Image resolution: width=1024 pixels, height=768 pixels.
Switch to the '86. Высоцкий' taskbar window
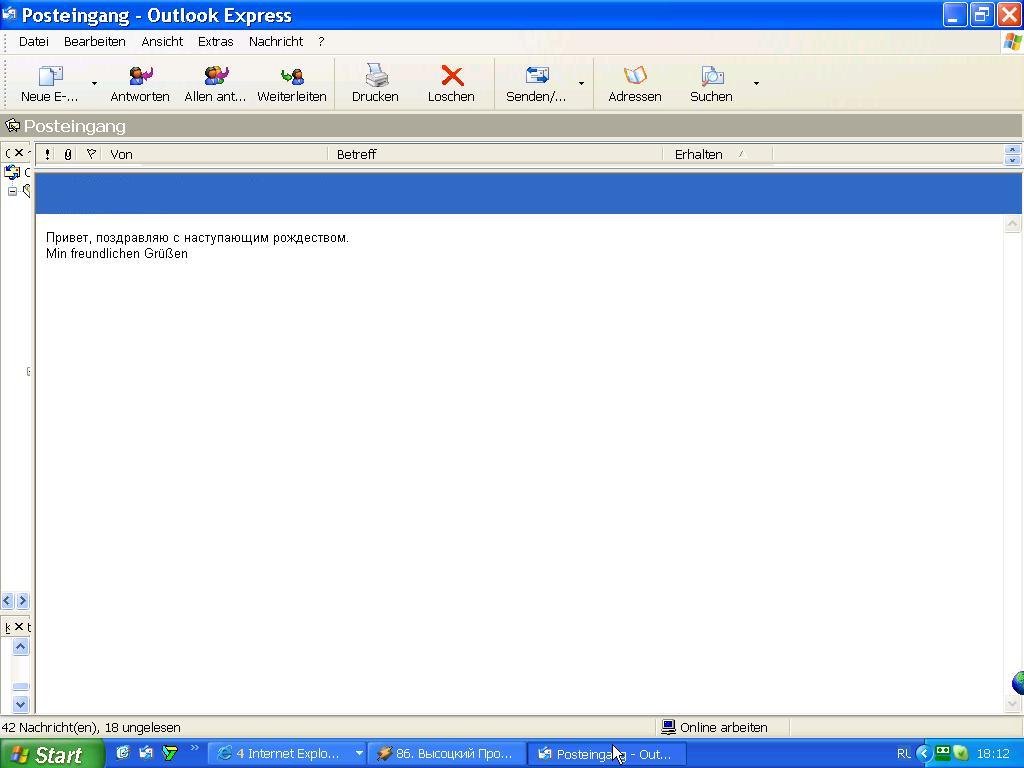[447, 754]
